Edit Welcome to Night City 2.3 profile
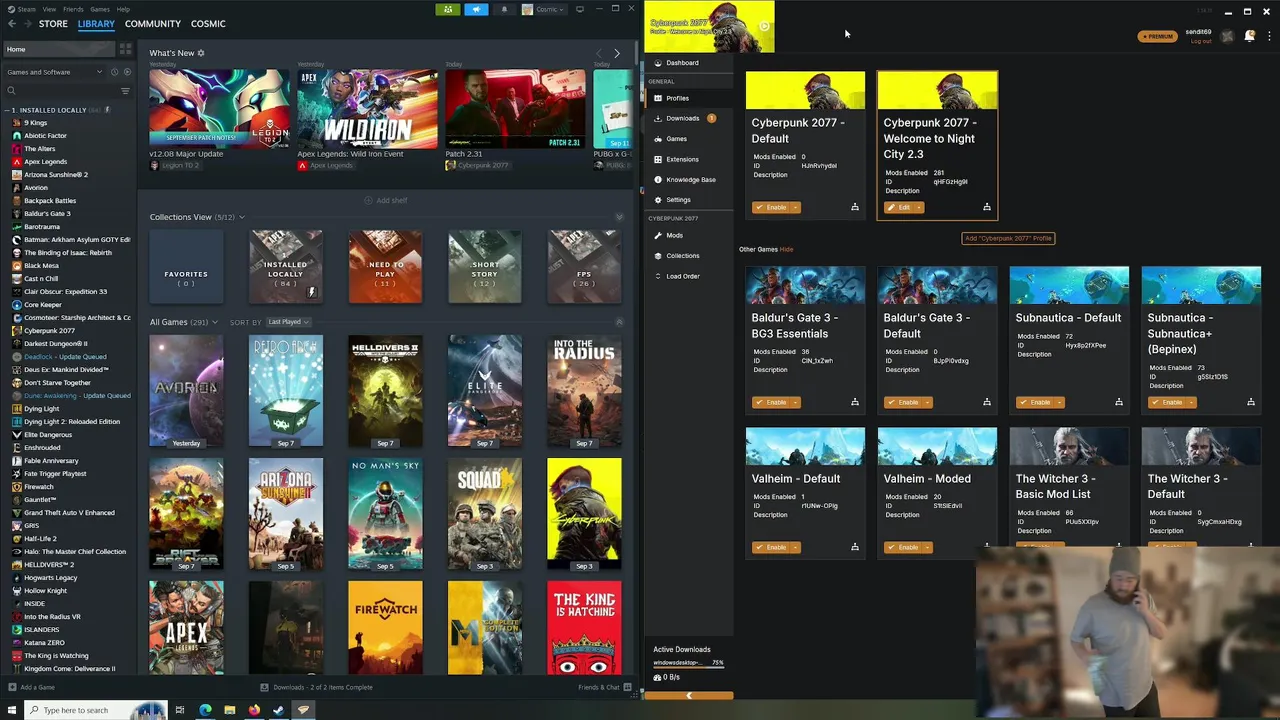The width and height of the screenshot is (1280, 720). coord(899,207)
